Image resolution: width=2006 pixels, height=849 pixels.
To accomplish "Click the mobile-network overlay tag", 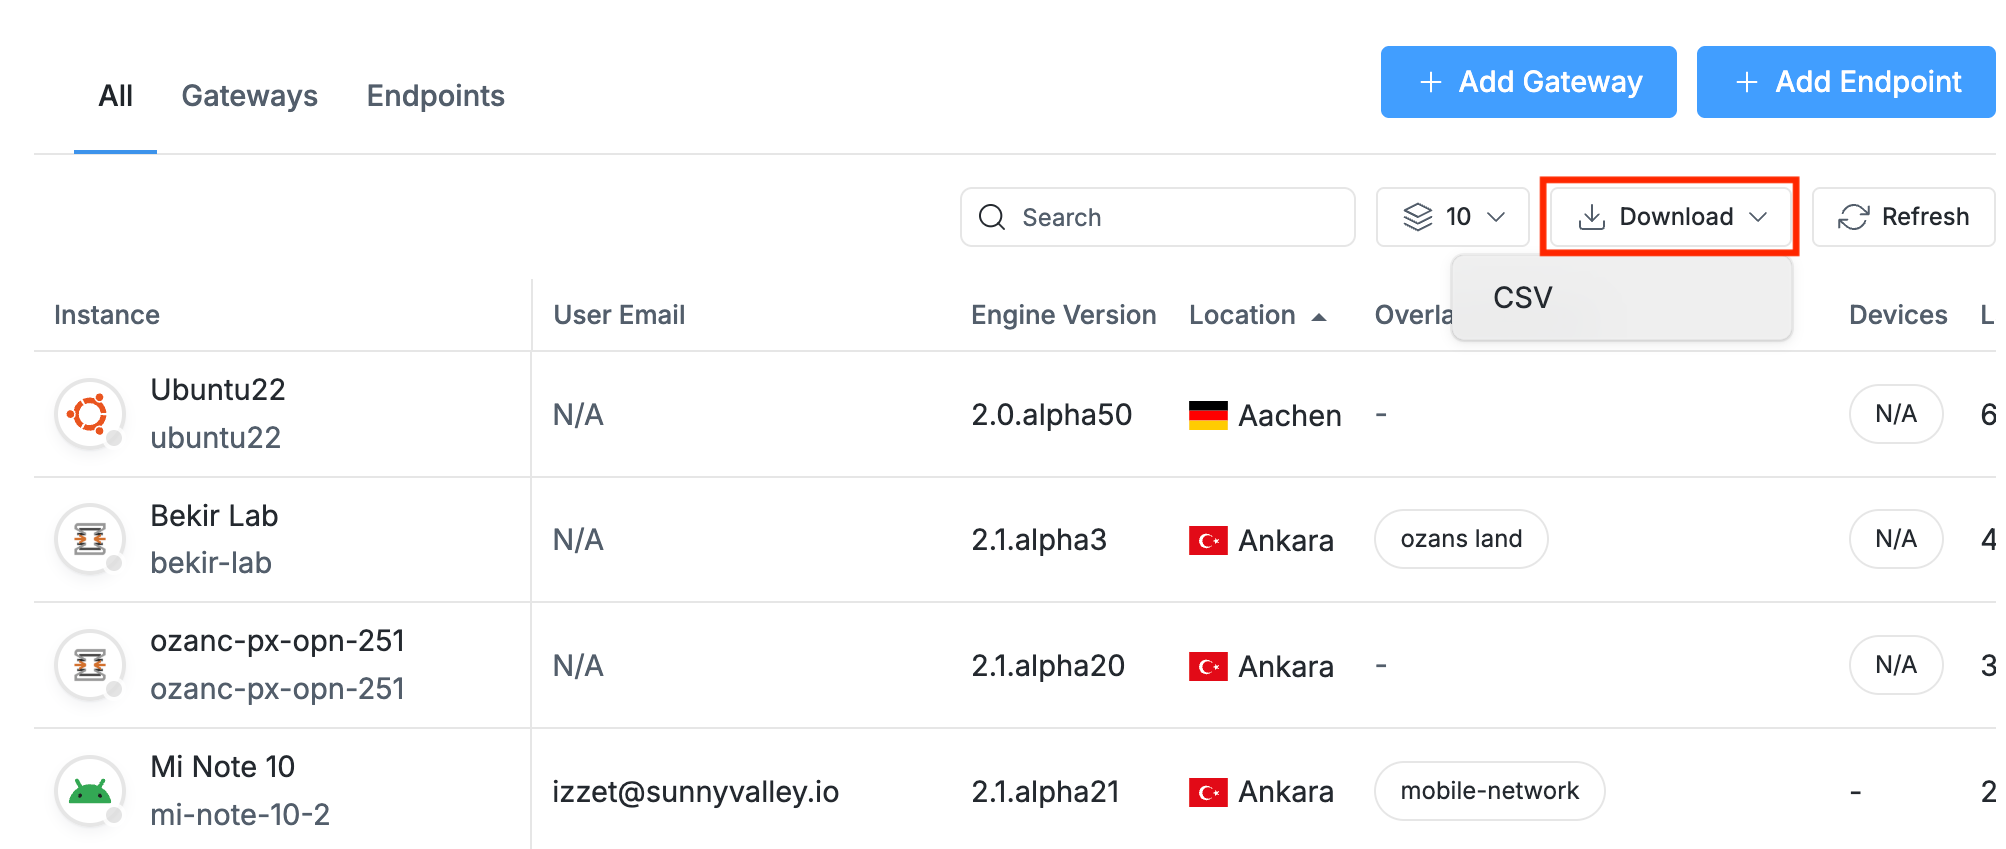I will 1489,791.
